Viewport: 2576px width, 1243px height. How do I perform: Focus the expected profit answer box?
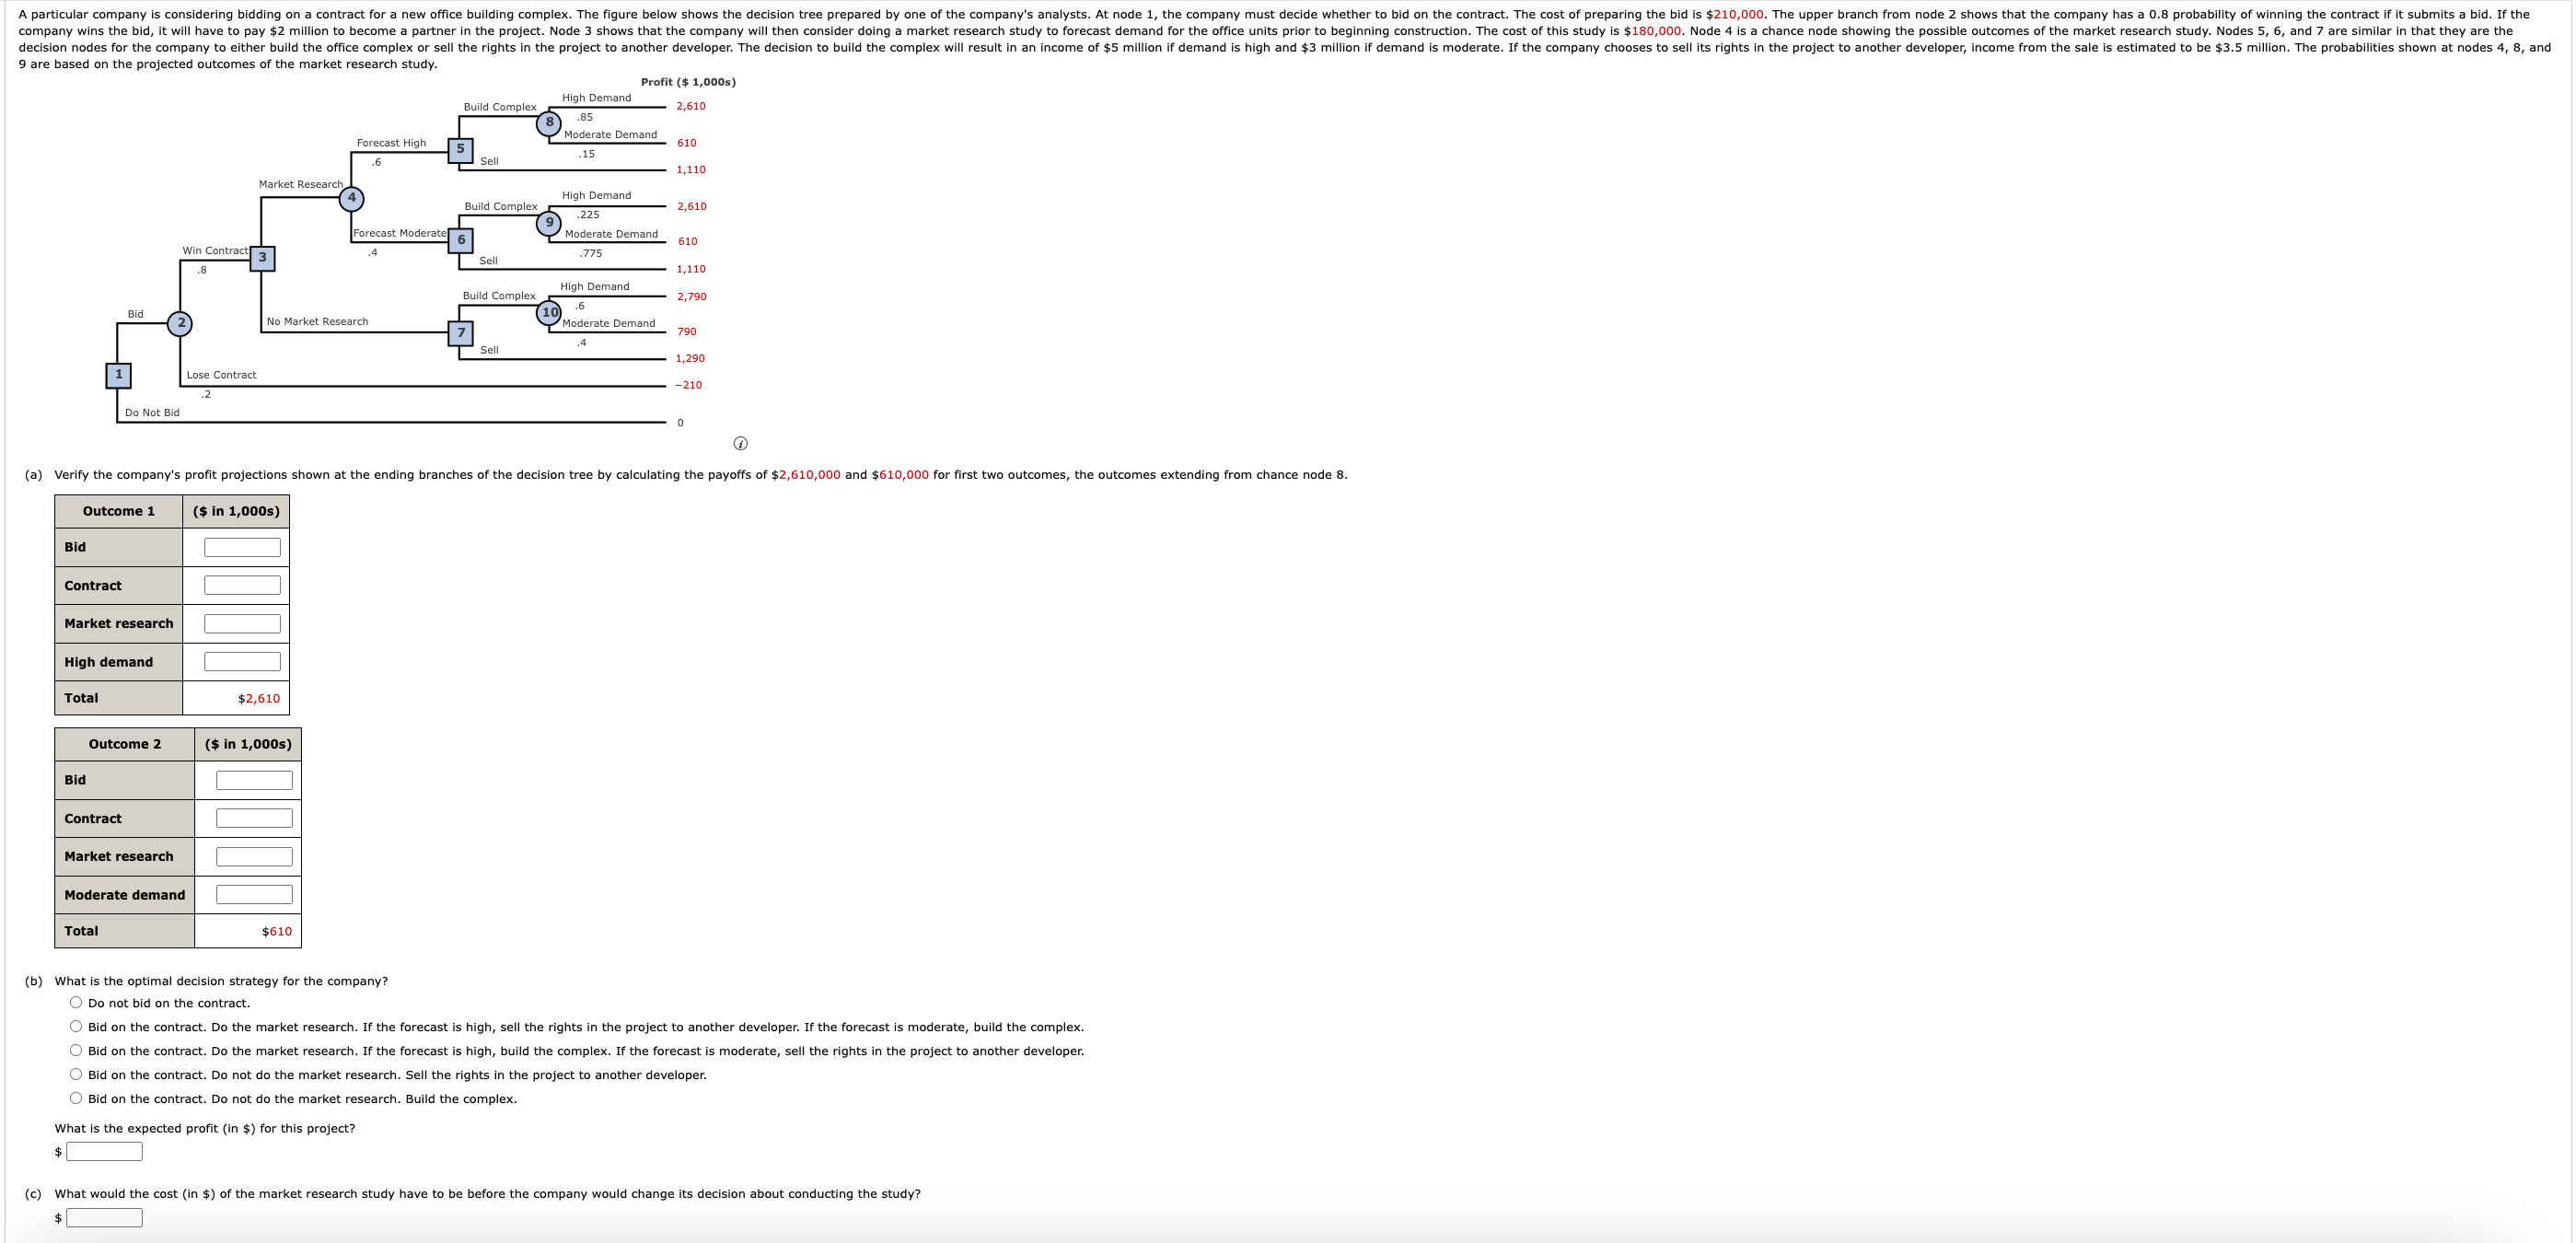pyautogui.click(x=104, y=1151)
